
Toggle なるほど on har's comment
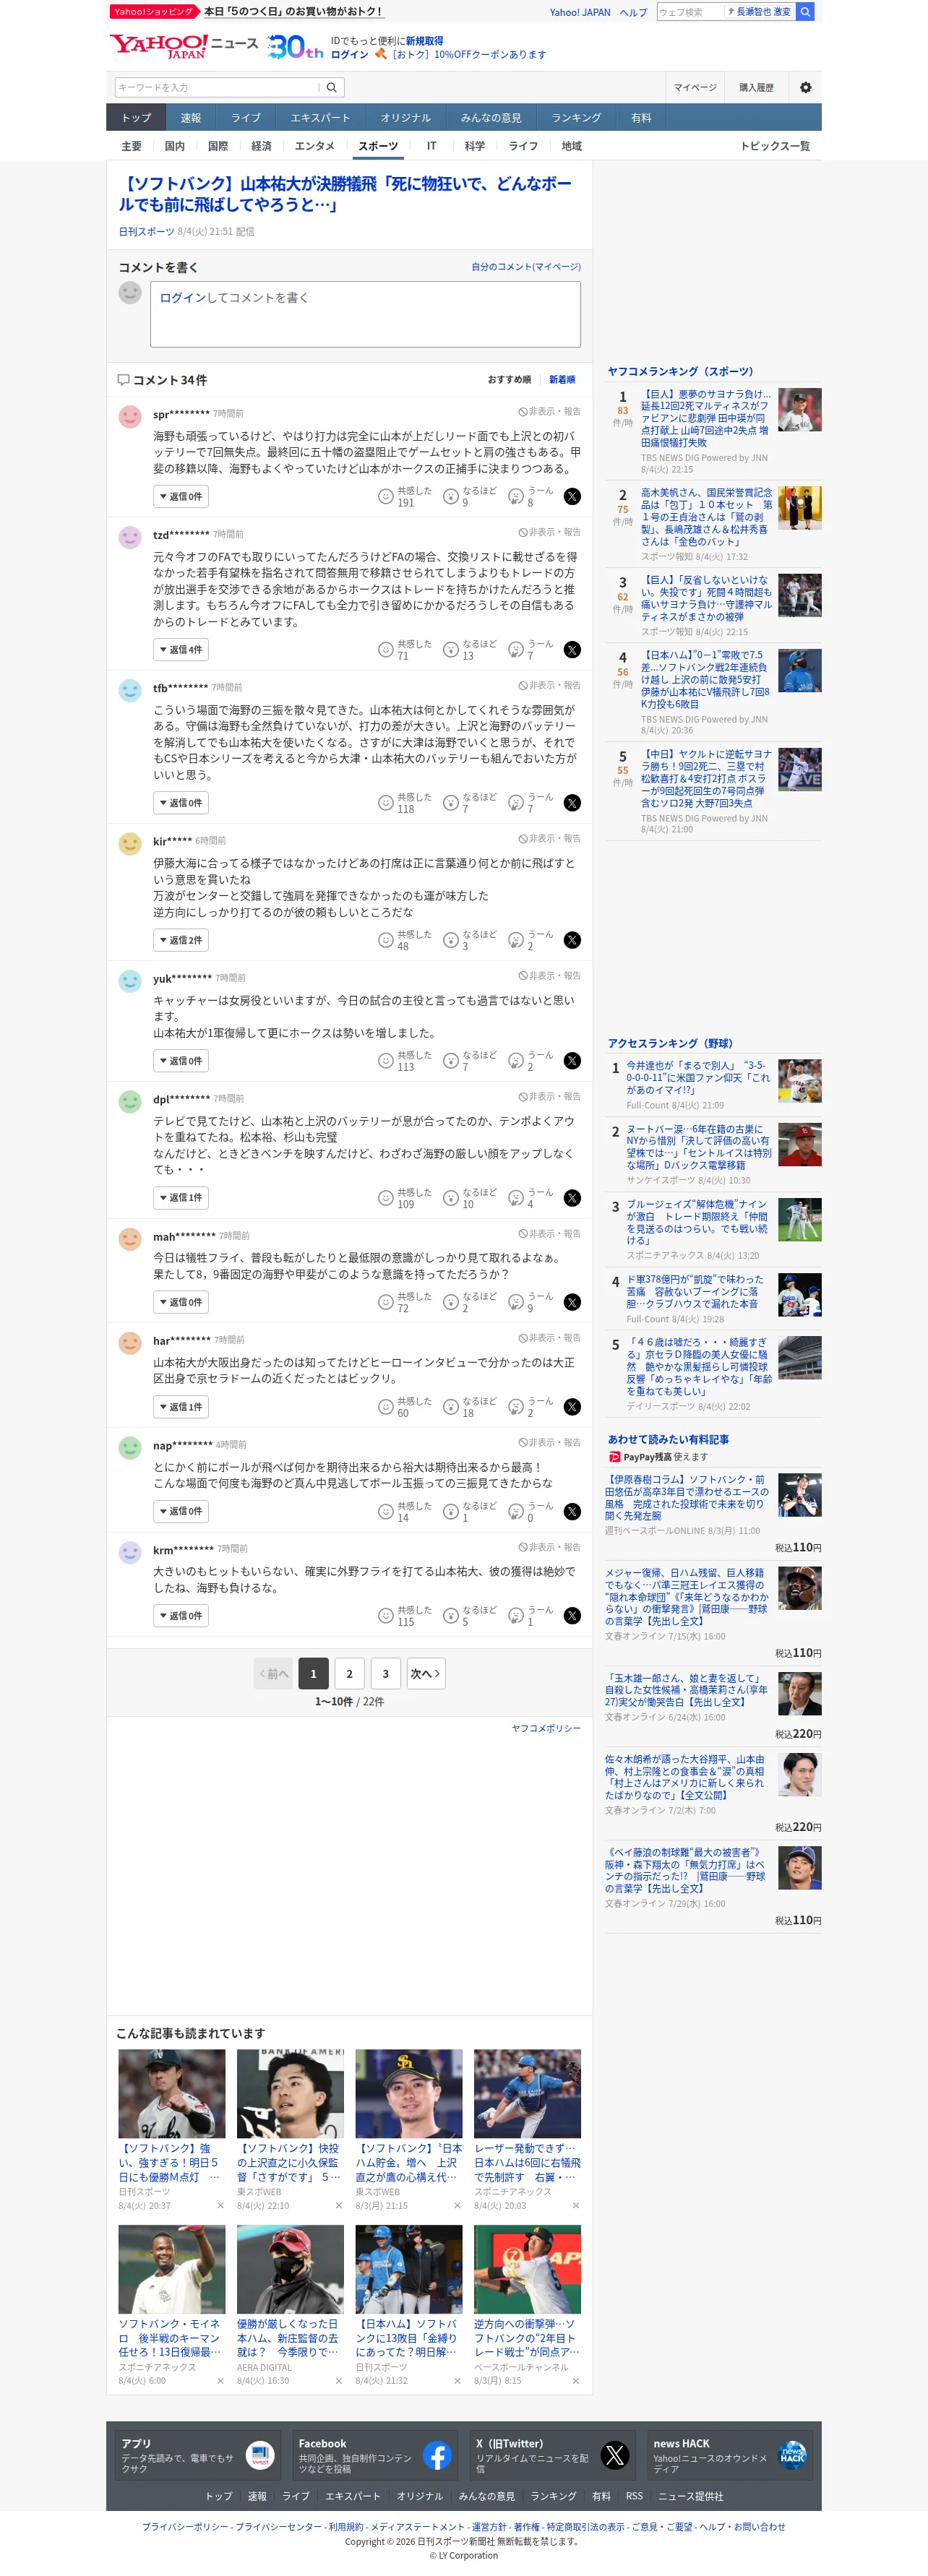point(470,1407)
